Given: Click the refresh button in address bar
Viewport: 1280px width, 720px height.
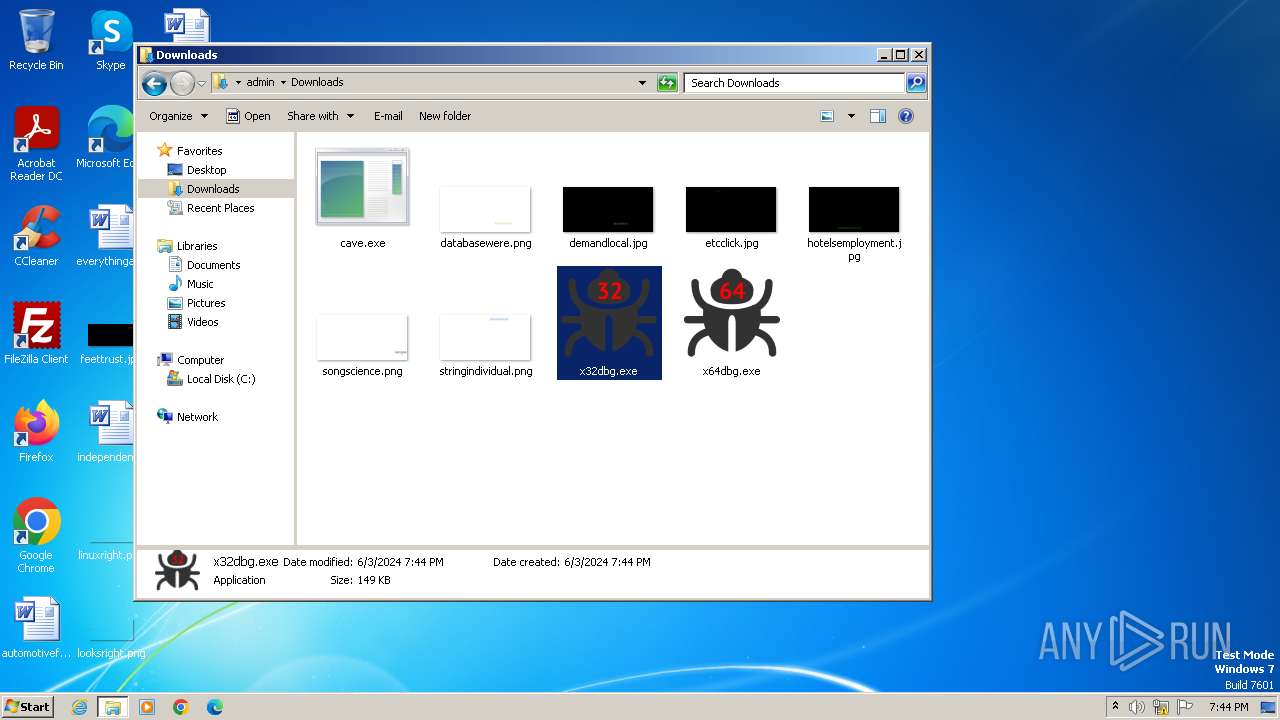Looking at the screenshot, I should tap(667, 83).
